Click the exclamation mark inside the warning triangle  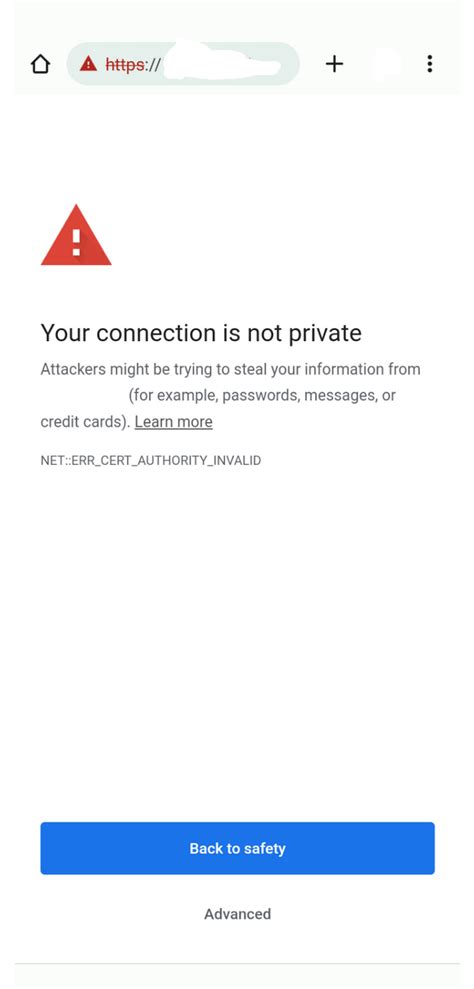(76, 242)
